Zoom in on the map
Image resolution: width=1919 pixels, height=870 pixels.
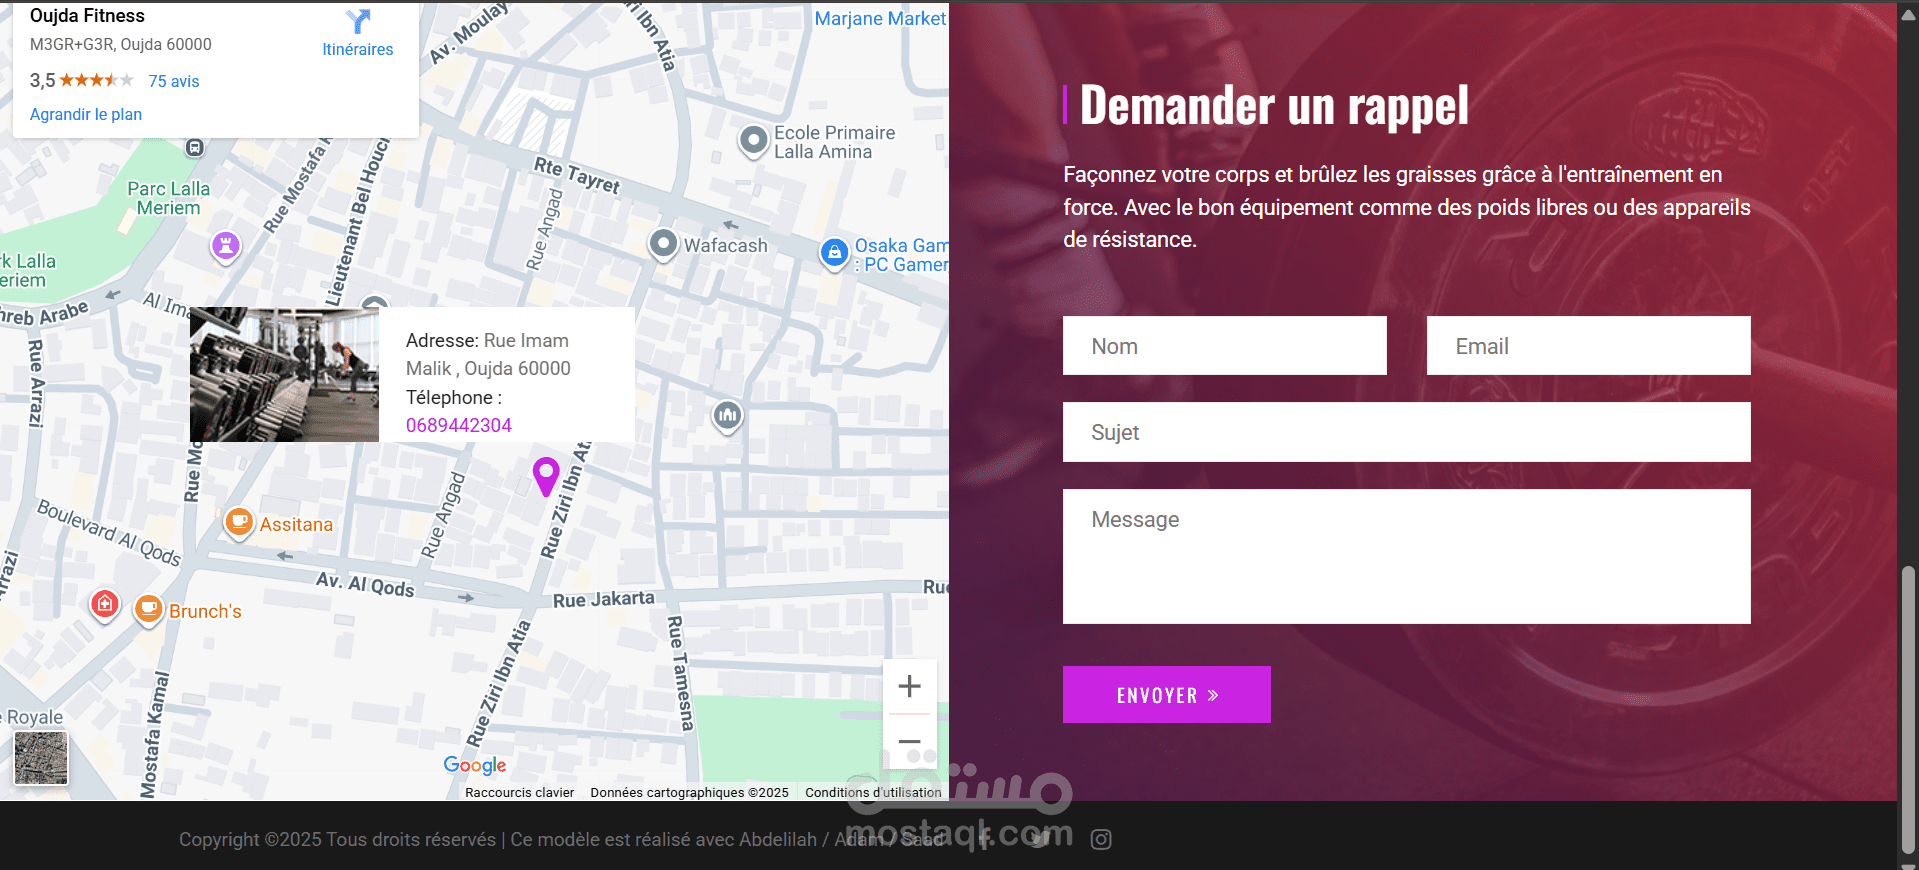pyautogui.click(x=909, y=686)
